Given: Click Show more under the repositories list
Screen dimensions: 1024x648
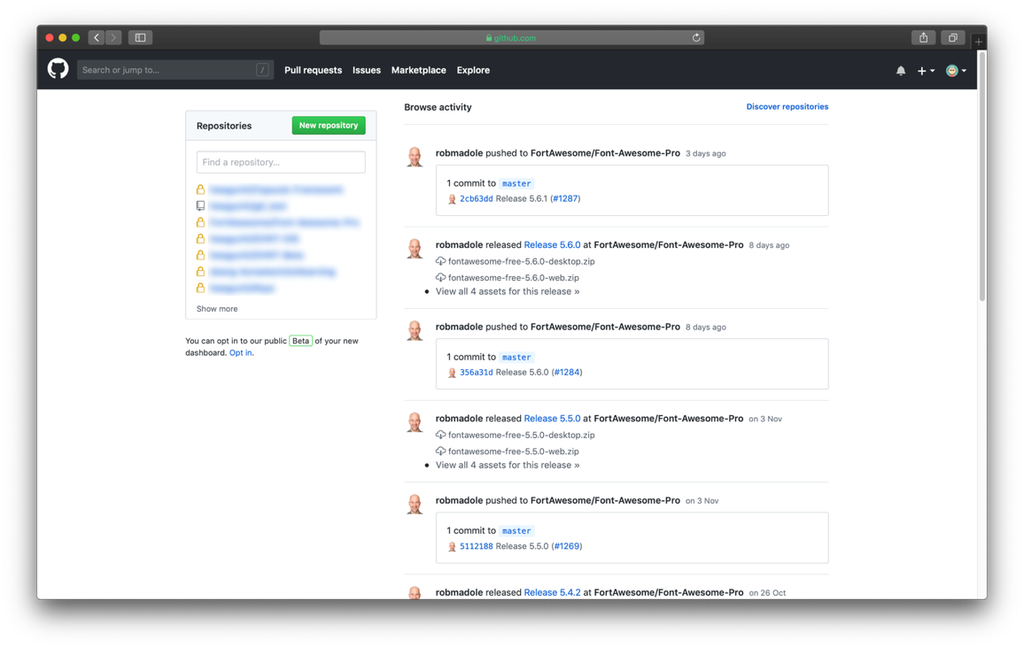Looking at the screenshot, I should [x=217, y=309].
